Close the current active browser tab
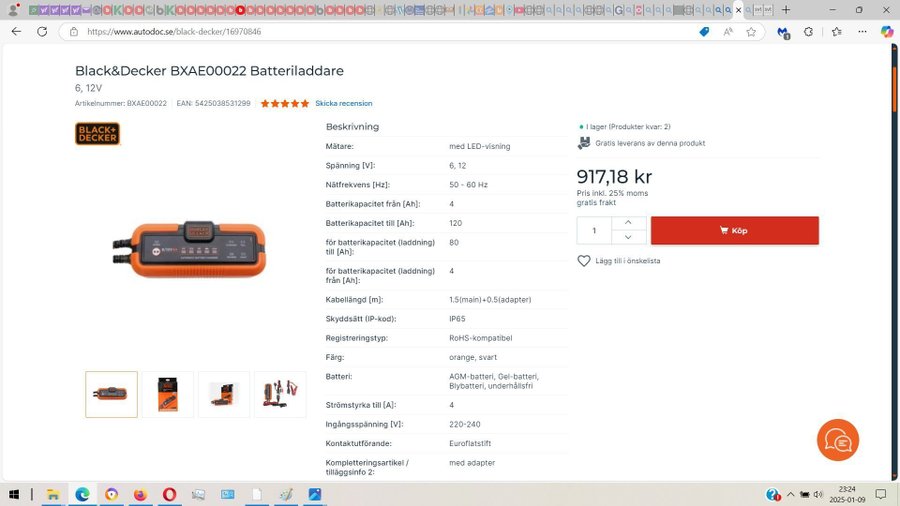Image resolution: width=900 pixels, height=506 pixels. [739, 10]
